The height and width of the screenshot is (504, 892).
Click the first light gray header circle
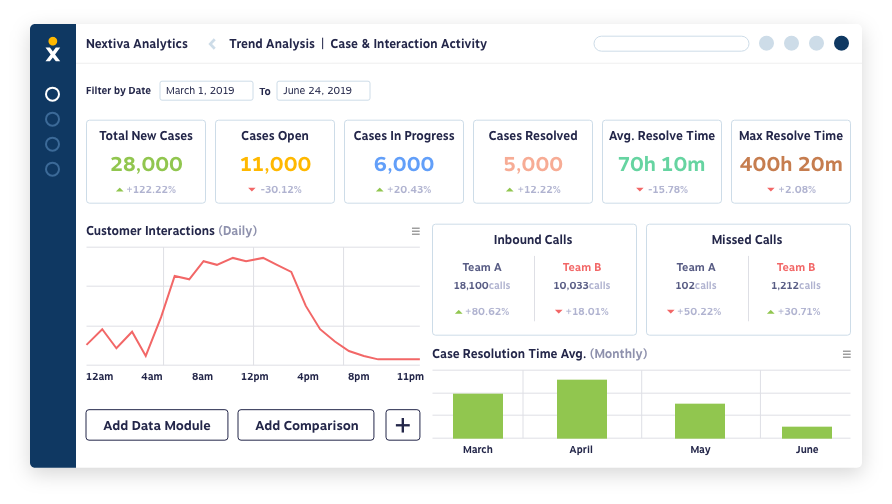[766, 43]
